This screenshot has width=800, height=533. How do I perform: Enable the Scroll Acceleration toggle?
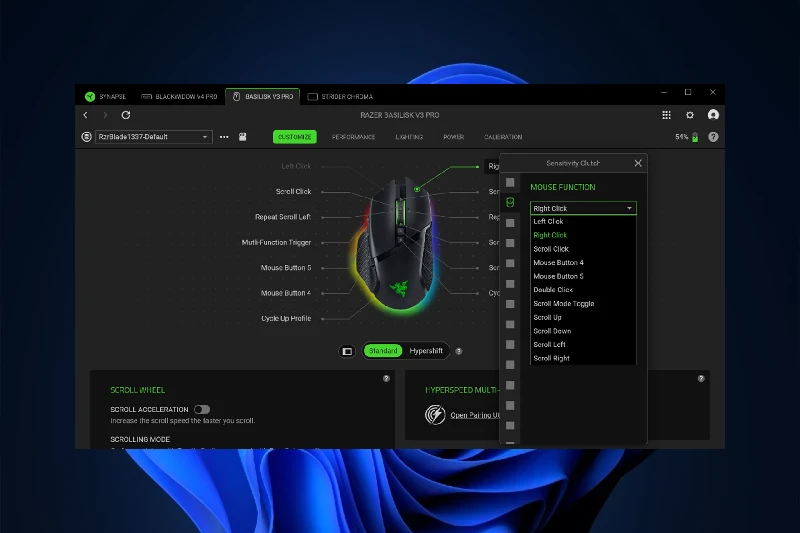[x=202, y=409]
